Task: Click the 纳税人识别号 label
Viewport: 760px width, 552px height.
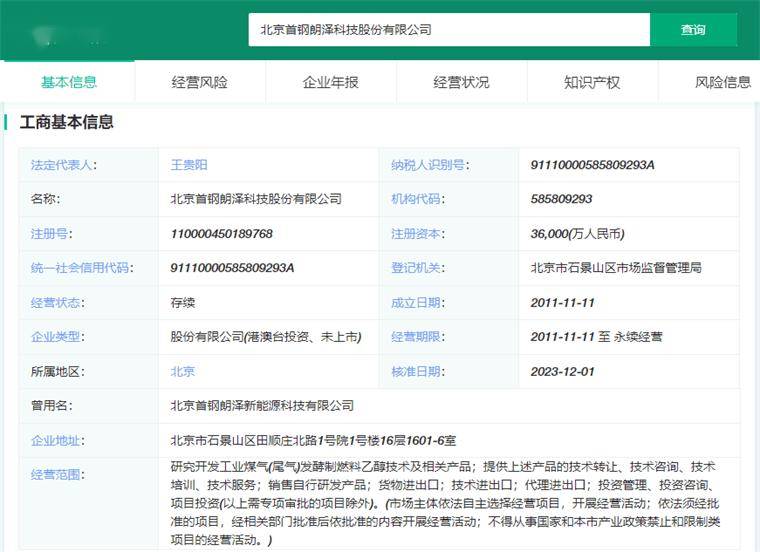Action: [430, 165]
